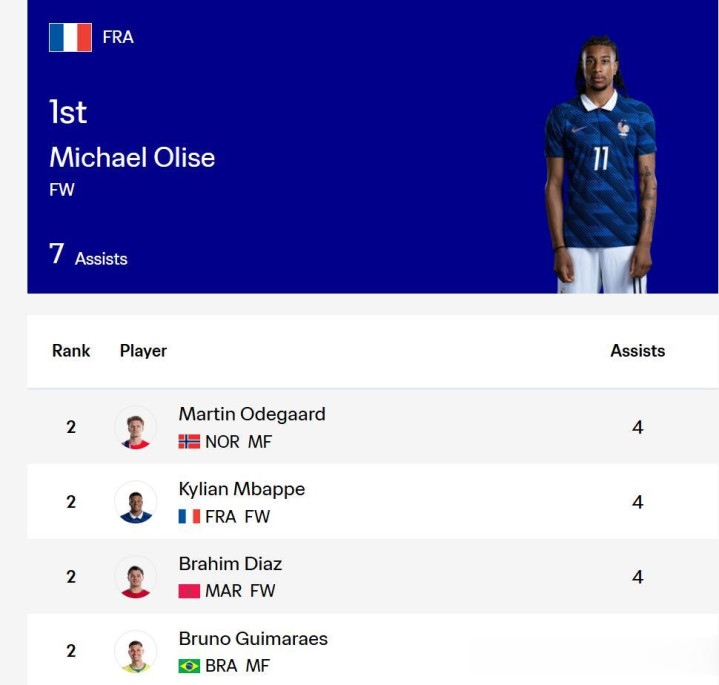Click the Norway flag icon

coord(189,442)
